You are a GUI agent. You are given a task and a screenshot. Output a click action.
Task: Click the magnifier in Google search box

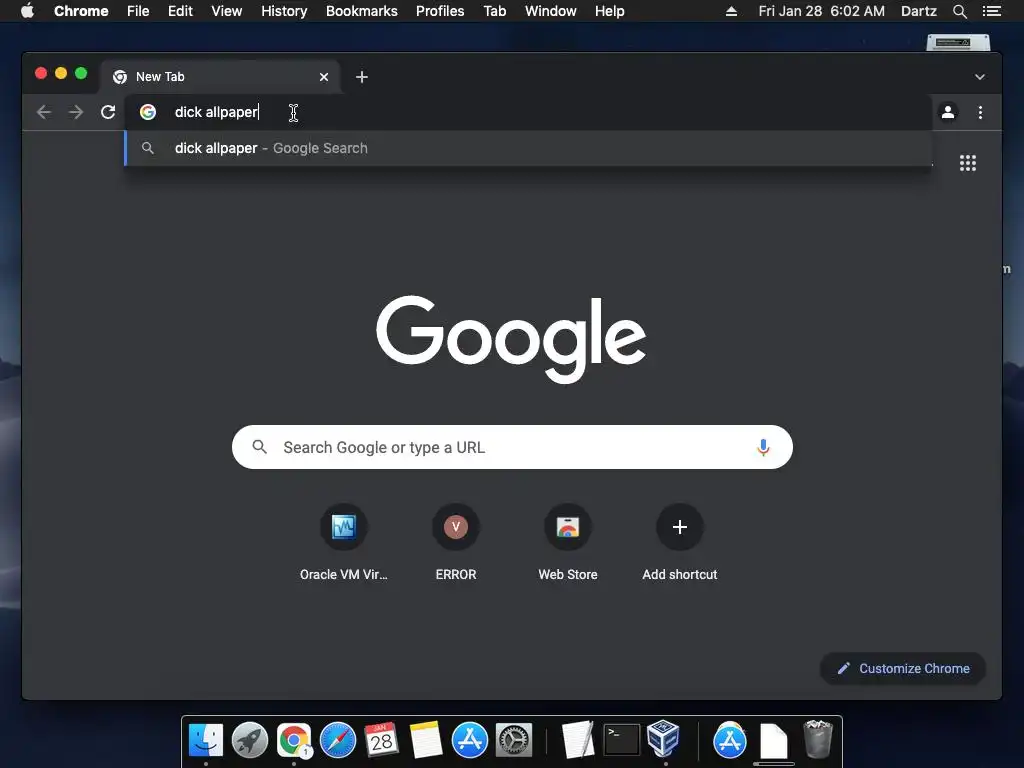(x=259, y=447)
